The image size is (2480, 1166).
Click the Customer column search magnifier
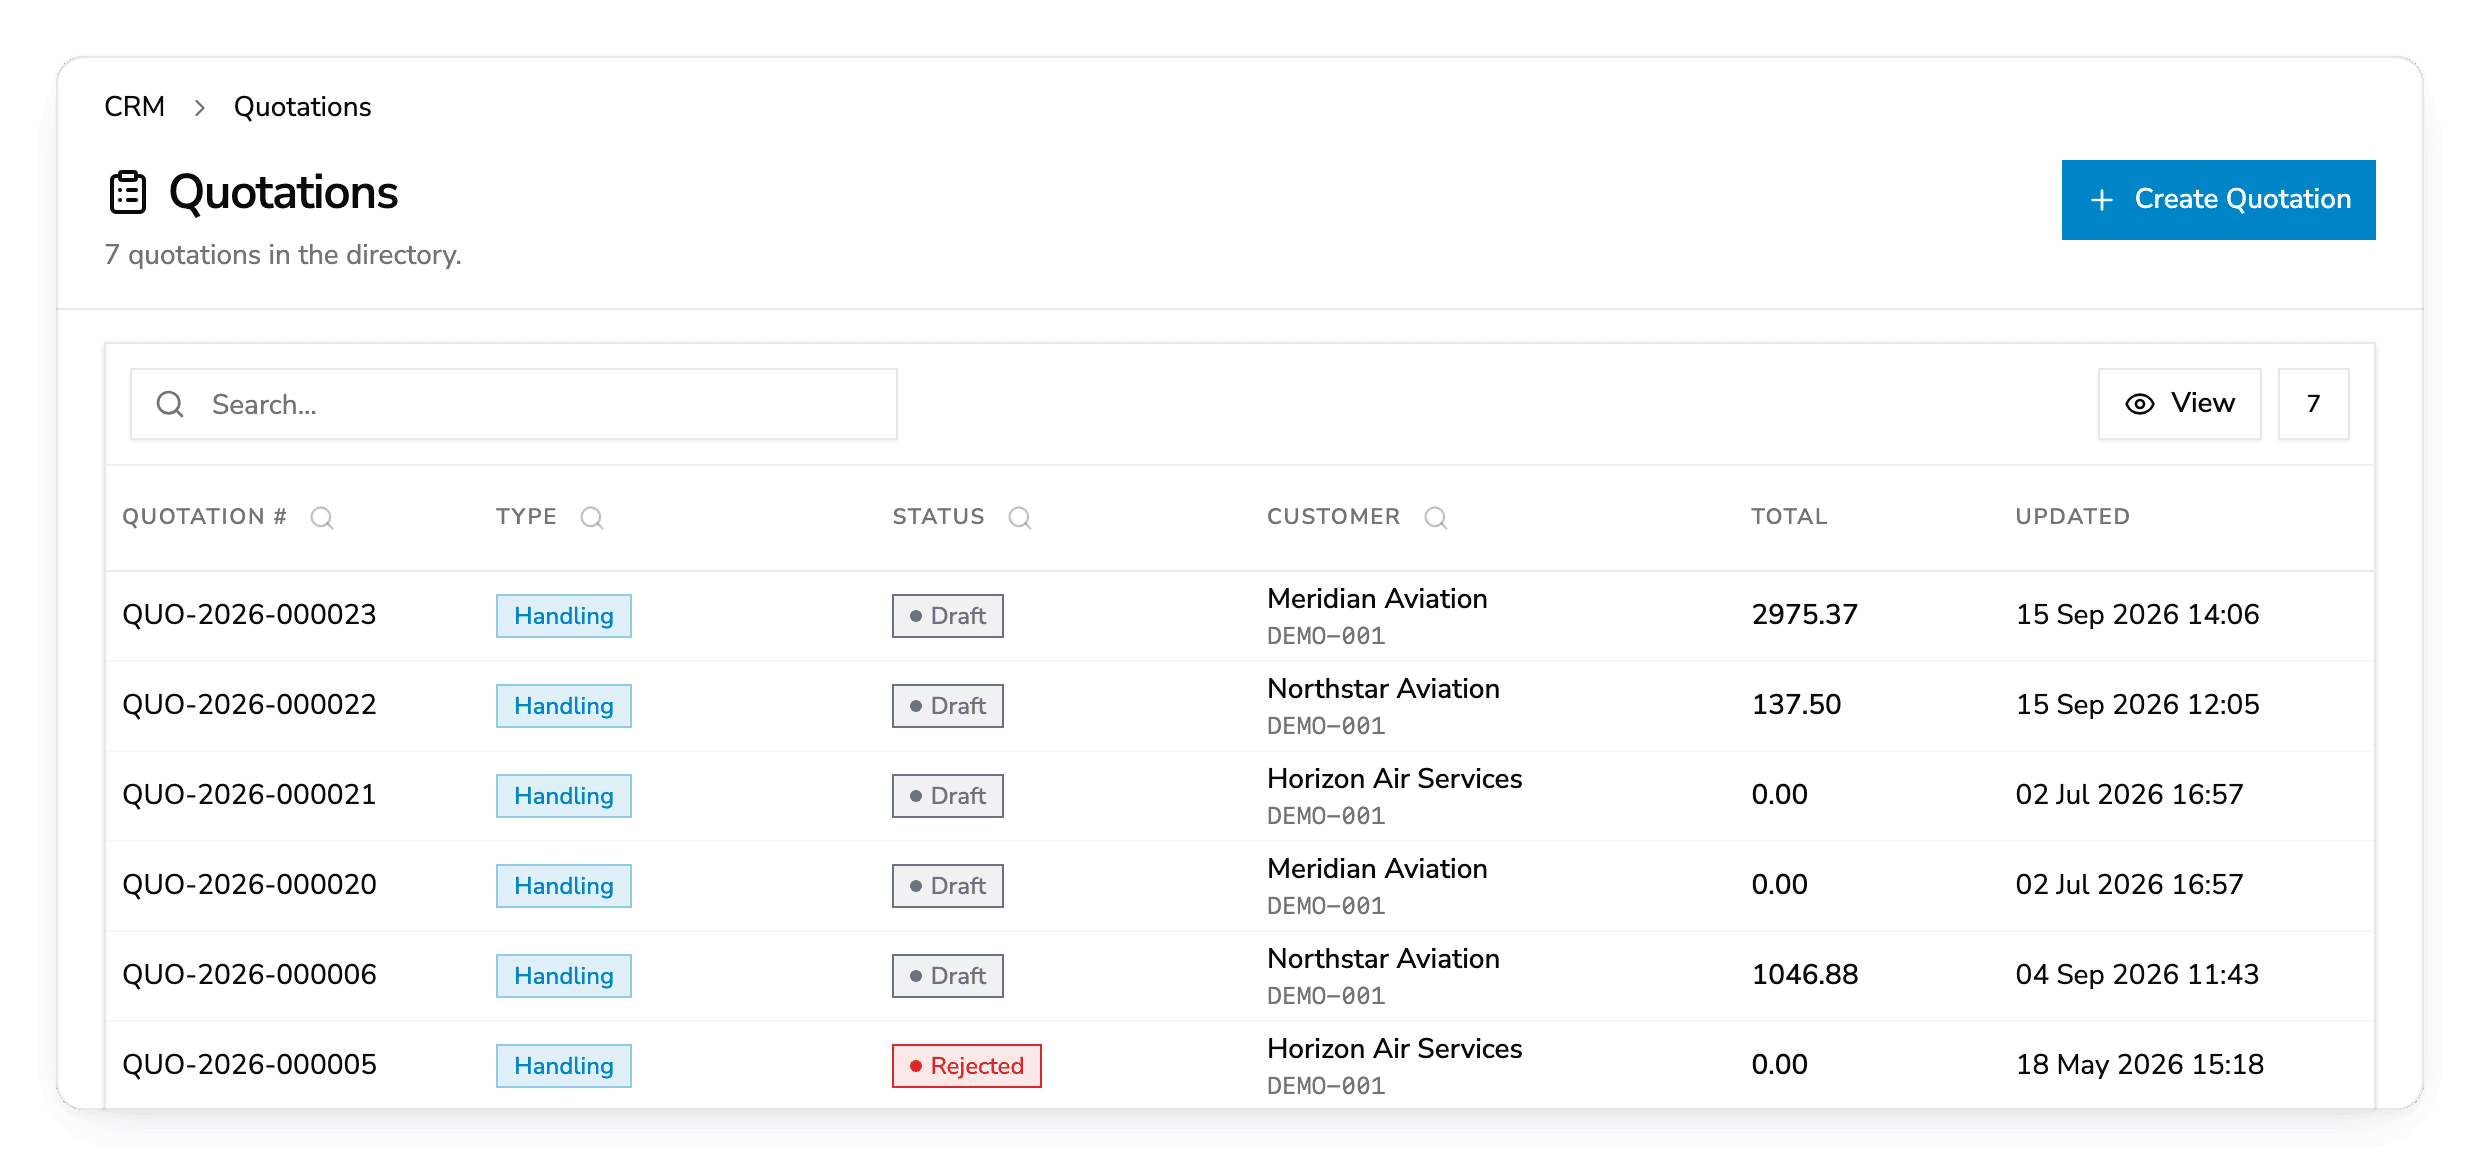pos(1436,517)
